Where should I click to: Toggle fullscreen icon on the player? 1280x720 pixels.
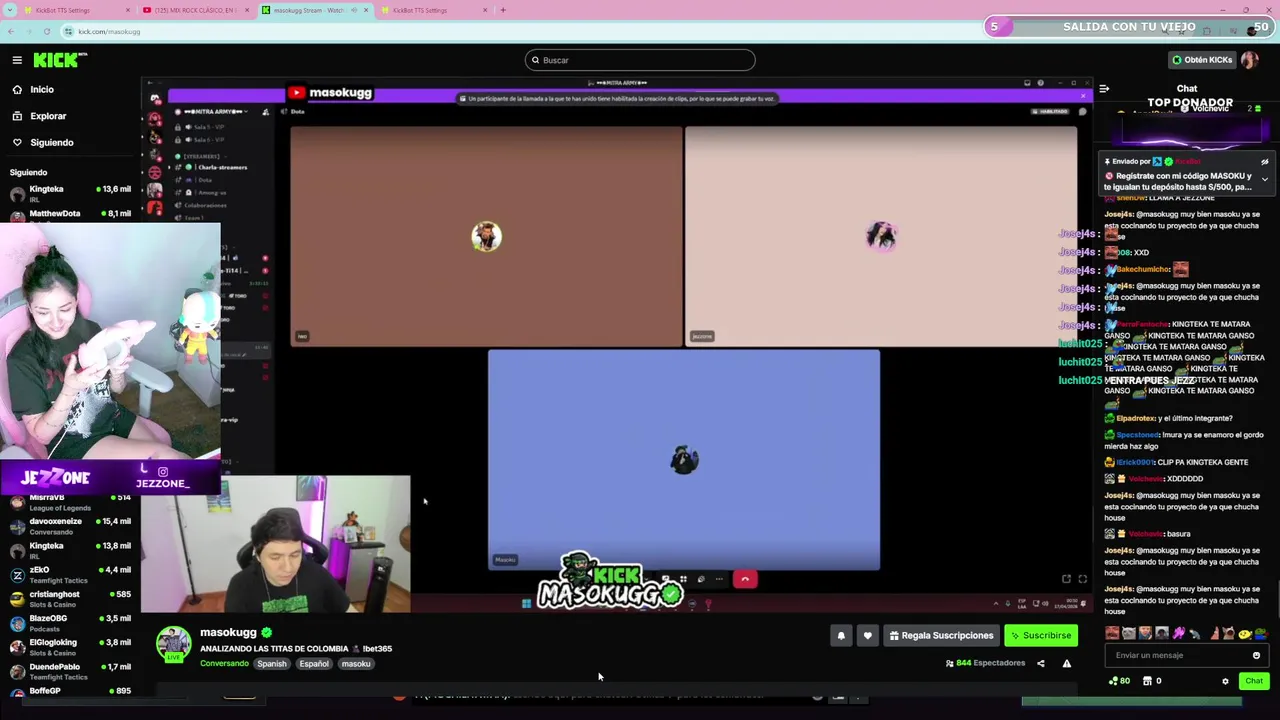point(1082,579)
